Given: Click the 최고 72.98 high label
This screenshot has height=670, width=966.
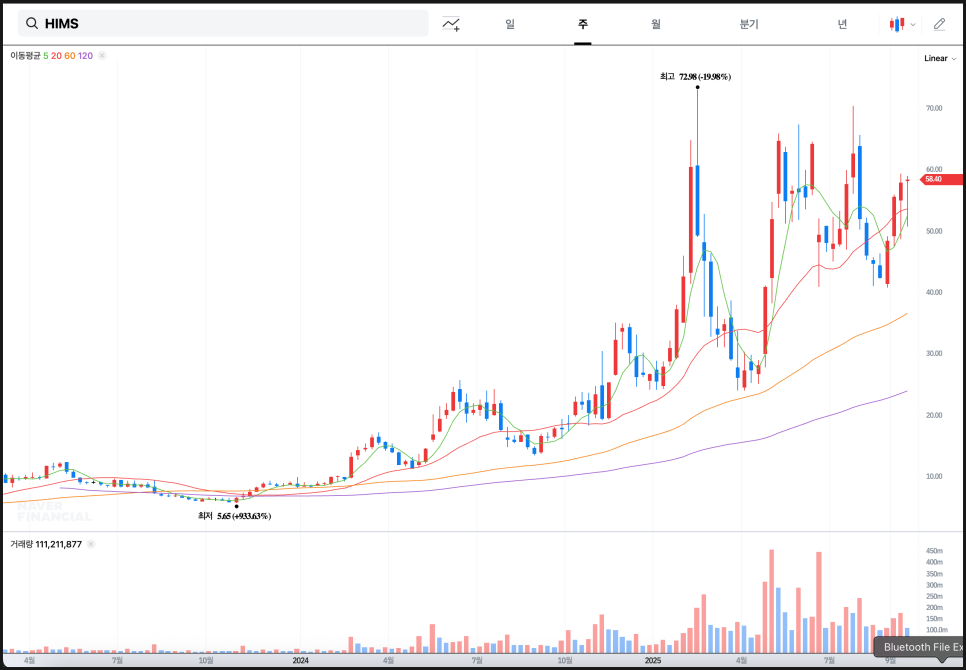Looking at the screenshot, I should (696, 77).
